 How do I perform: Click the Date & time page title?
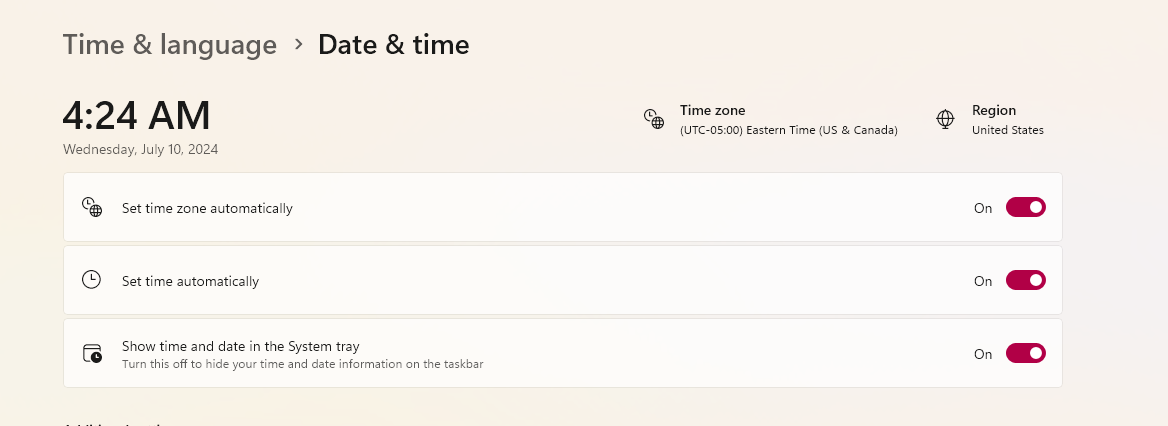click(x=393, y=45)
